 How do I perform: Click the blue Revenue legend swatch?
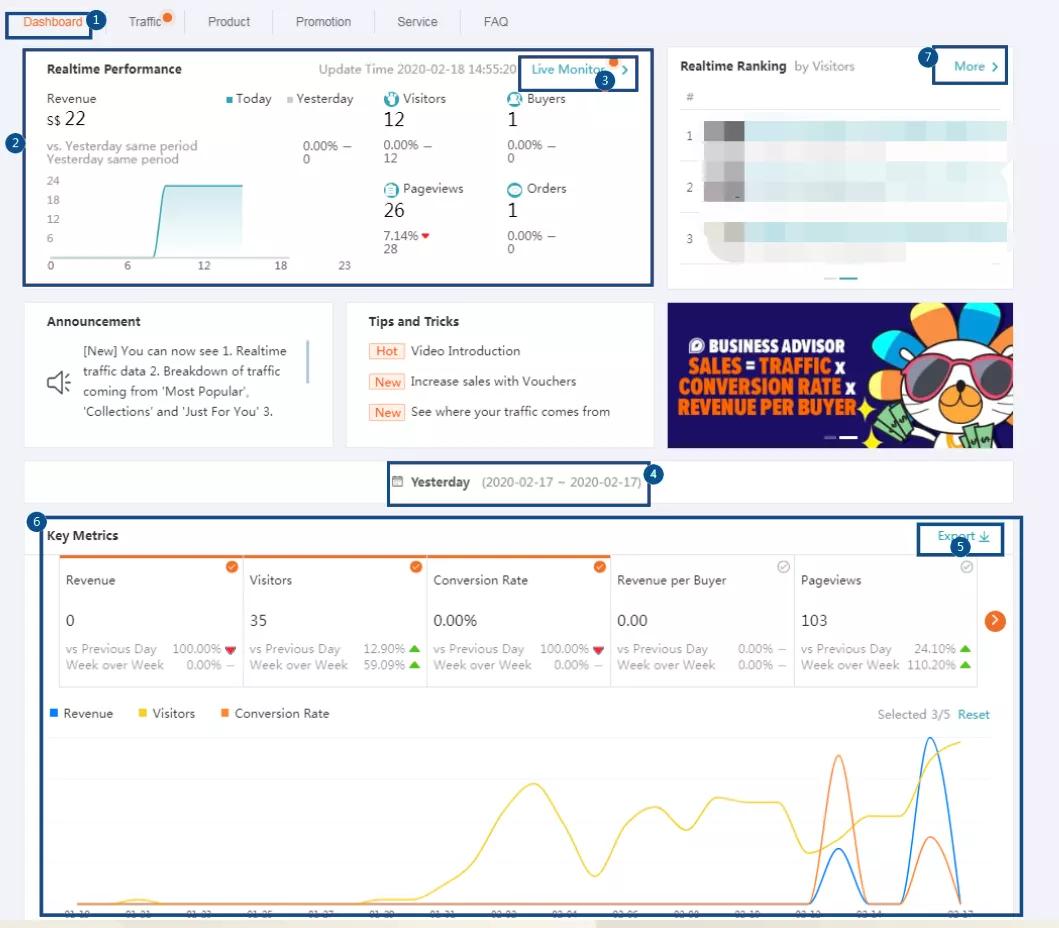point(54,714)
